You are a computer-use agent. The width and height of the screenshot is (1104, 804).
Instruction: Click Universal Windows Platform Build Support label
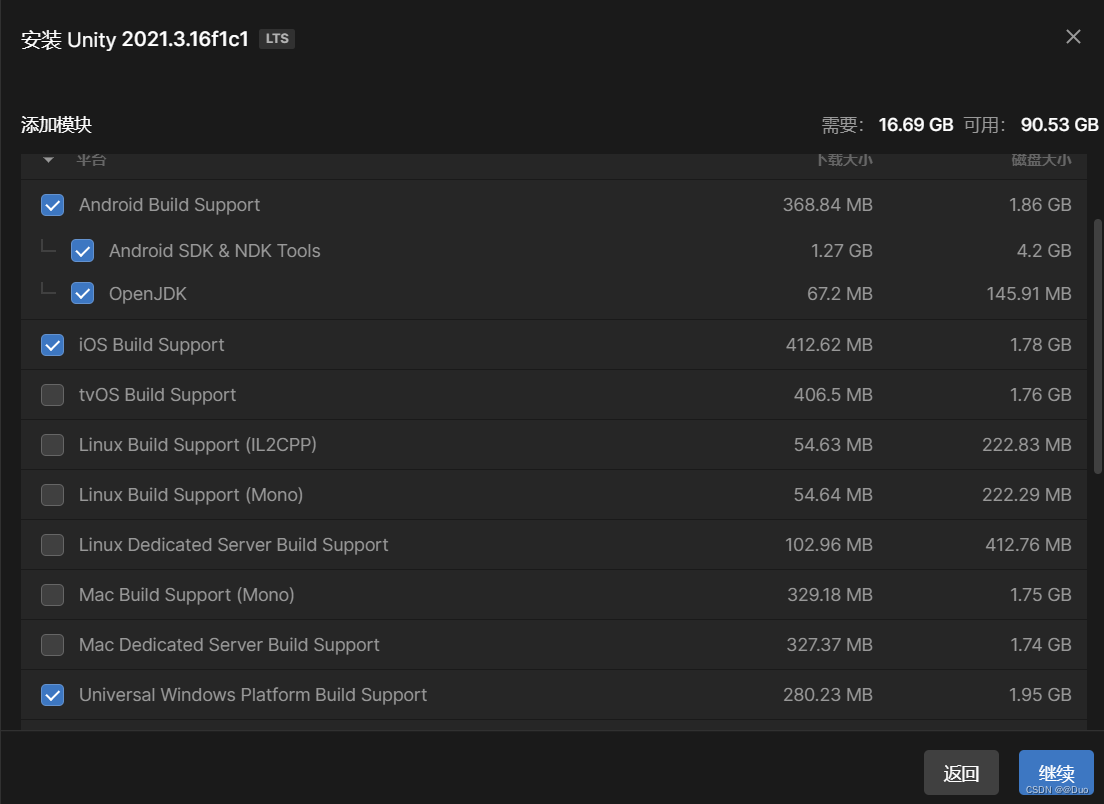[x=253, y=695]
